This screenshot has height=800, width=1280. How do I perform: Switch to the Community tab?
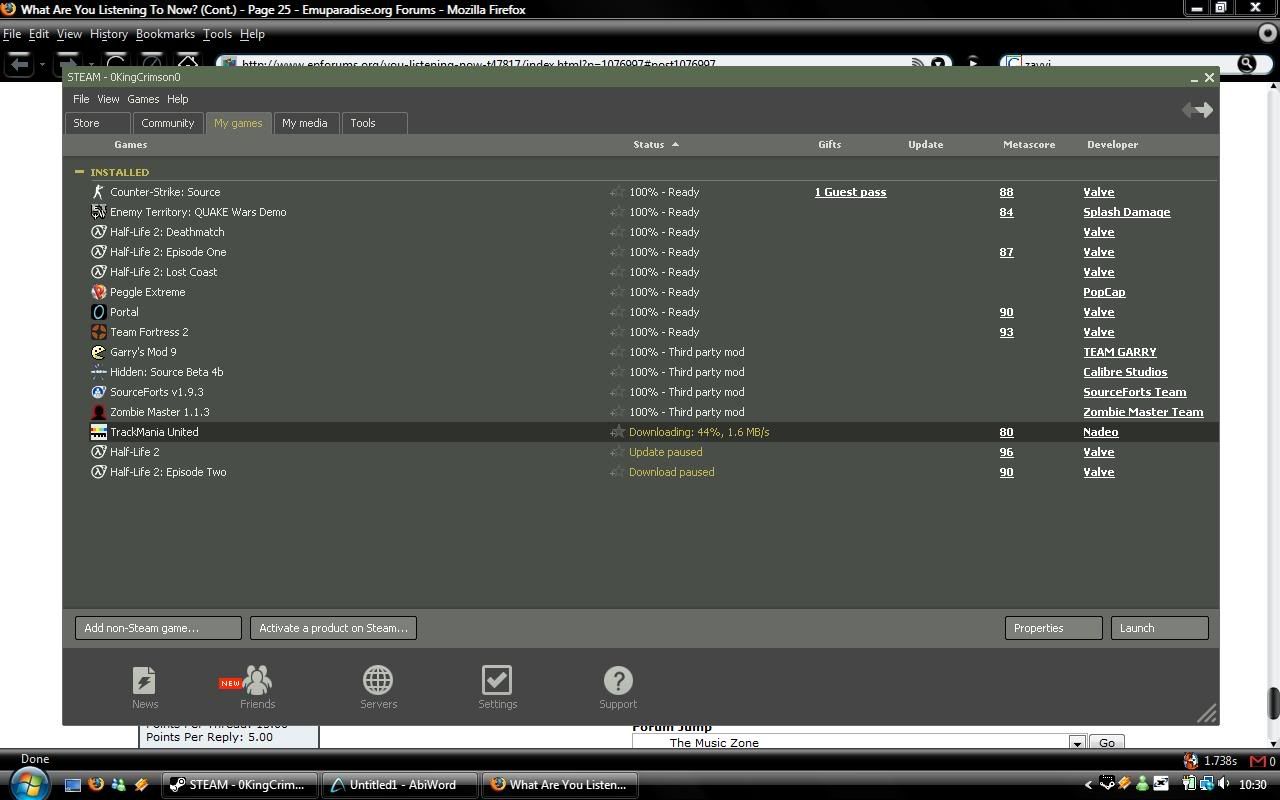[x=167, y=123]
